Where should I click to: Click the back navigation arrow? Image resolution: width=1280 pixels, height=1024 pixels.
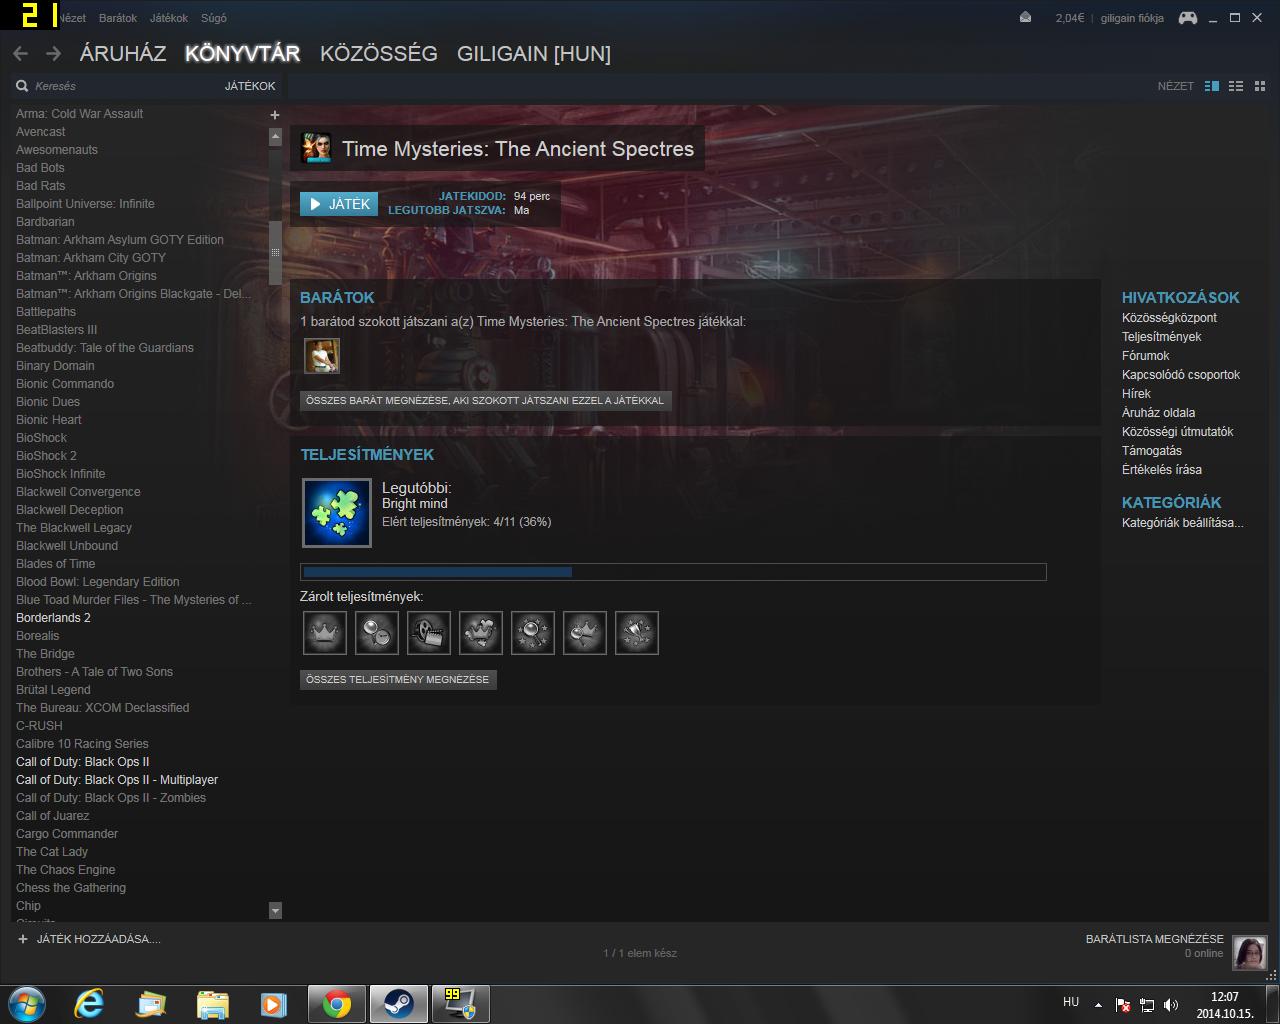pos(20,54)
